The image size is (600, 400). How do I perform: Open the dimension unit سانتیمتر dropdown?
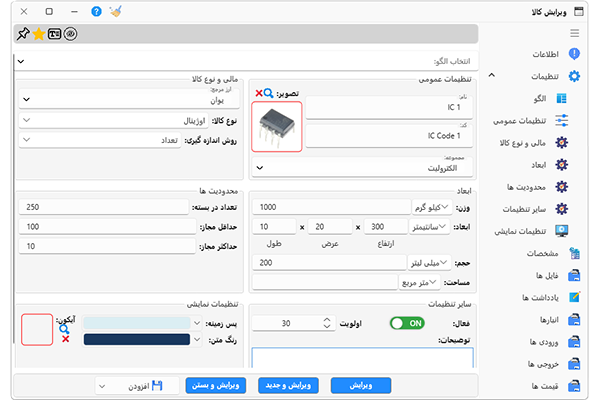429,227
